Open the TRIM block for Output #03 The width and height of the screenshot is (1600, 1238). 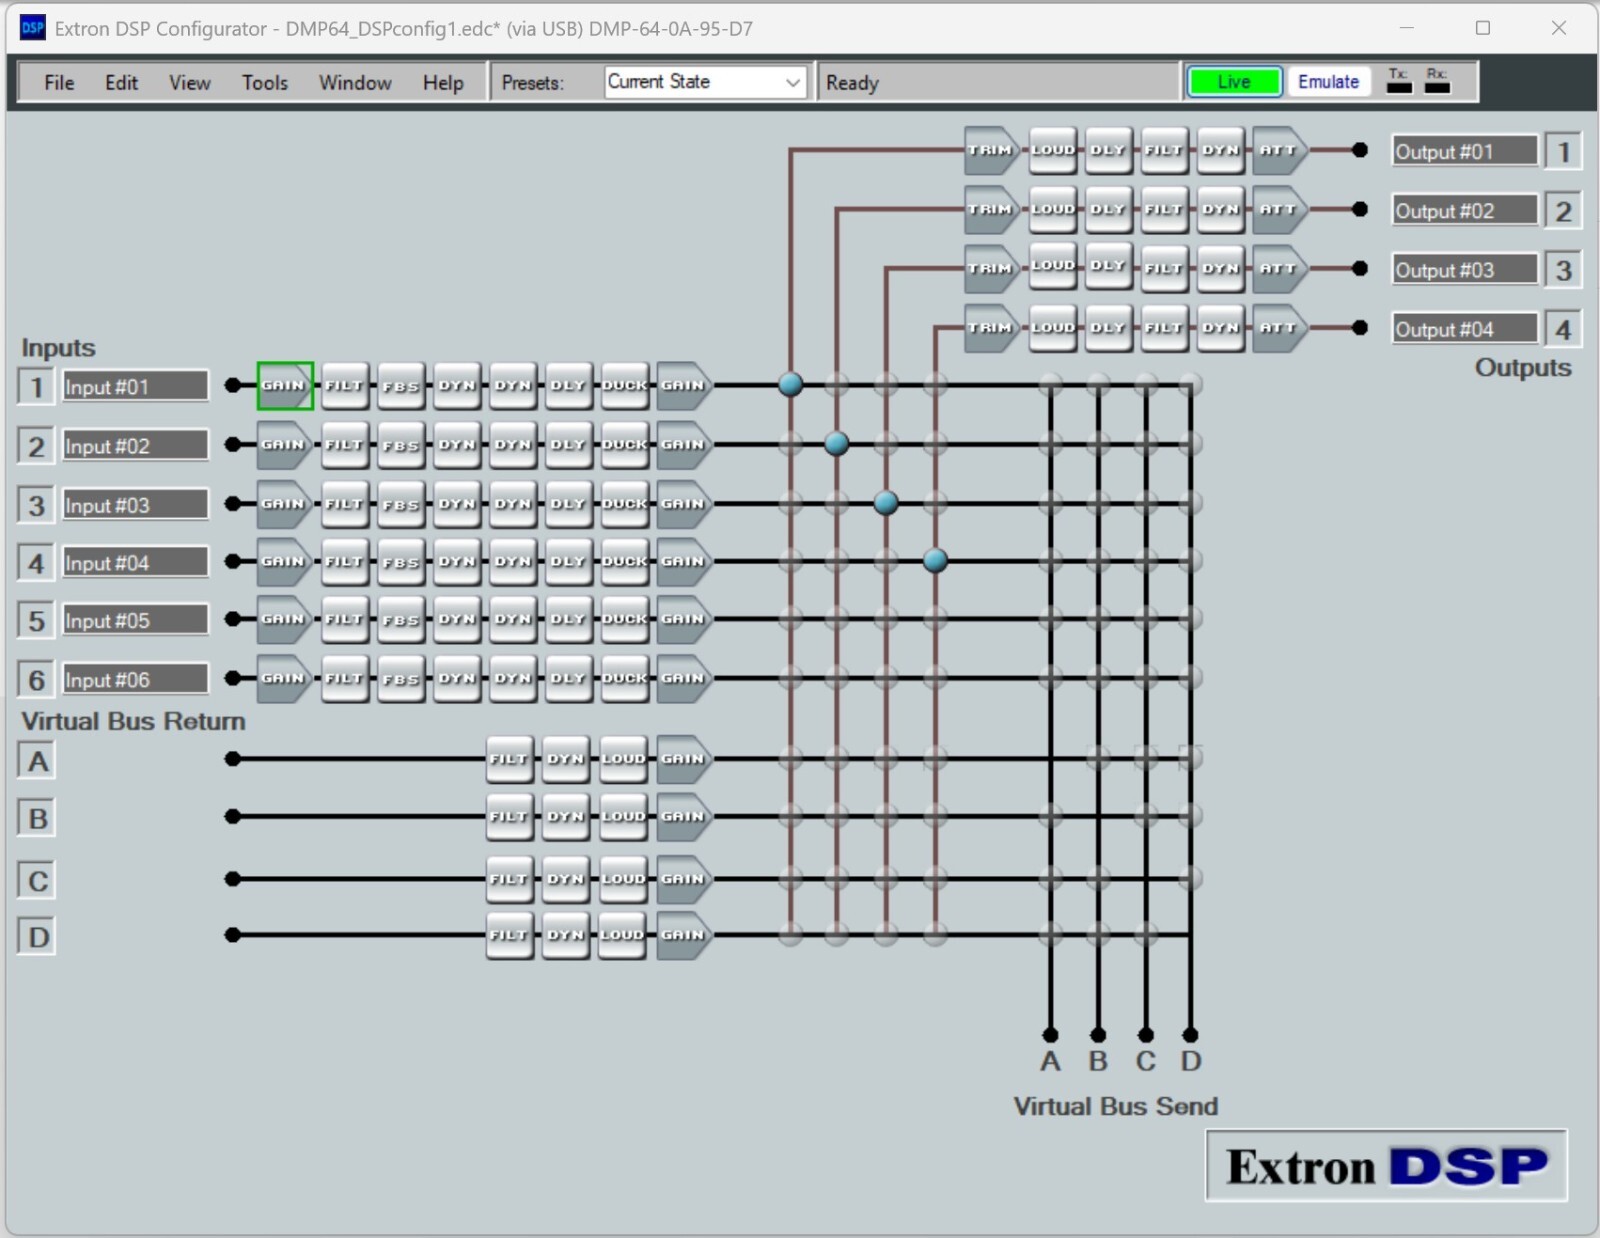[x=991, y=267]
